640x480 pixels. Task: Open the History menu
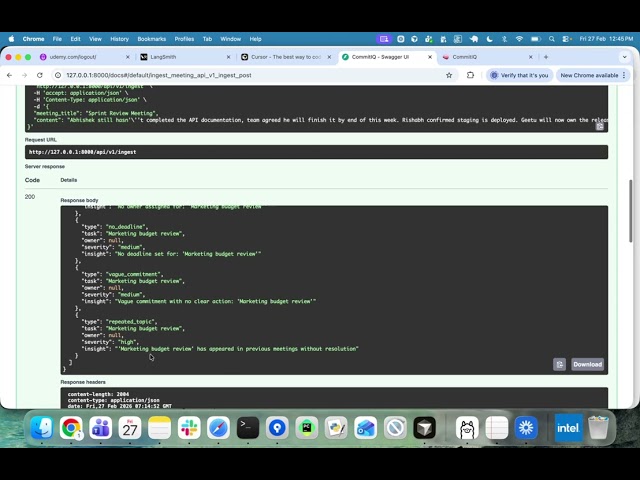click(119, 39)
